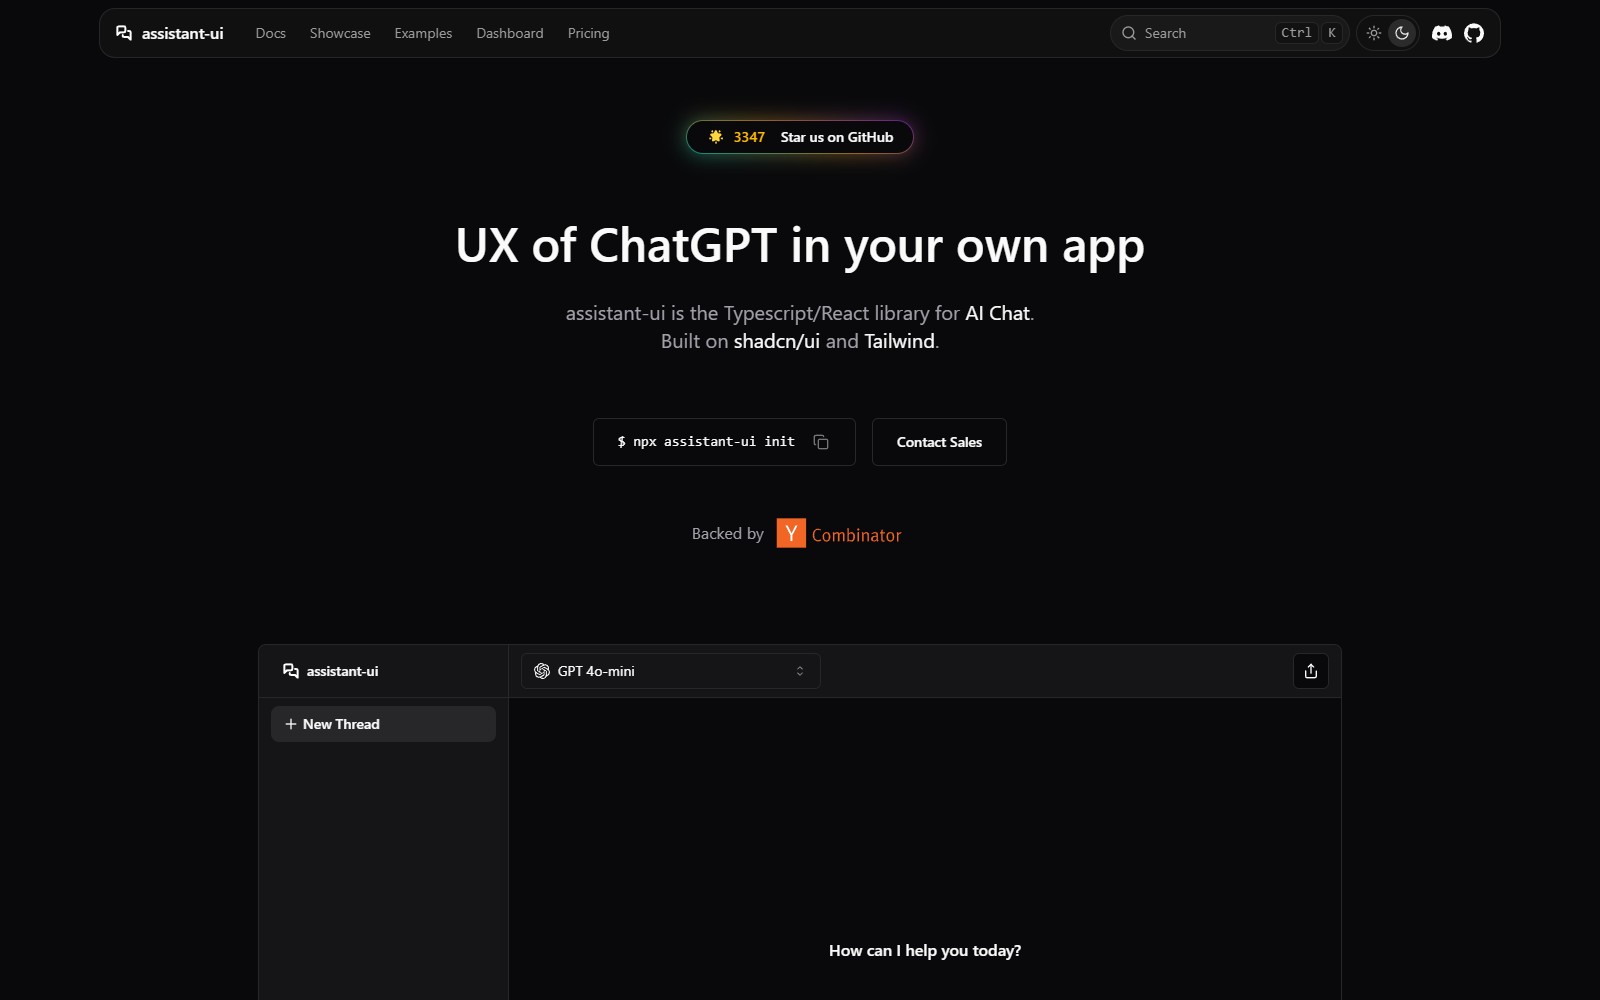Click the assistant-ui logo in the demo sidebar
The image size is (1600, 1000).
tap(331, 671)
